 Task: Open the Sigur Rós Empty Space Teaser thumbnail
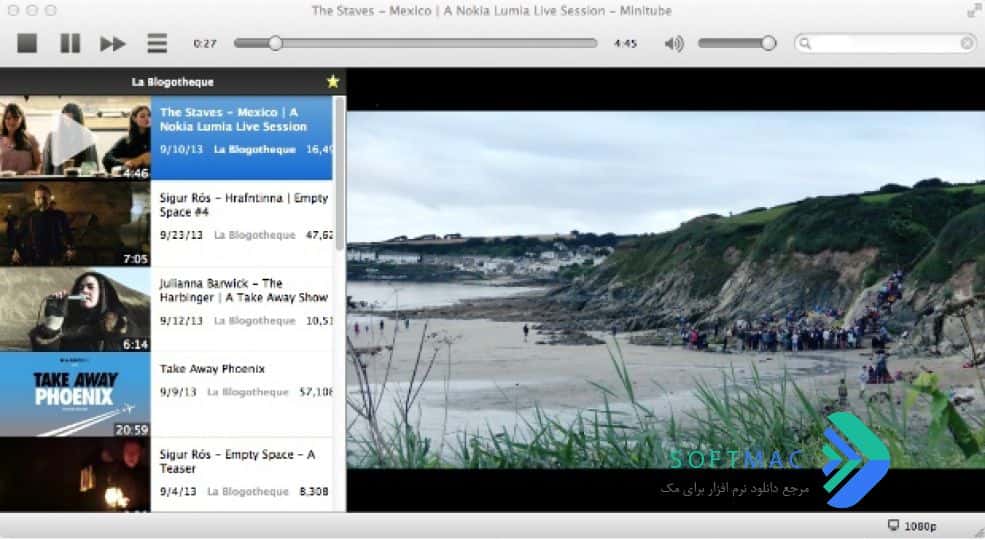(75, 475)
